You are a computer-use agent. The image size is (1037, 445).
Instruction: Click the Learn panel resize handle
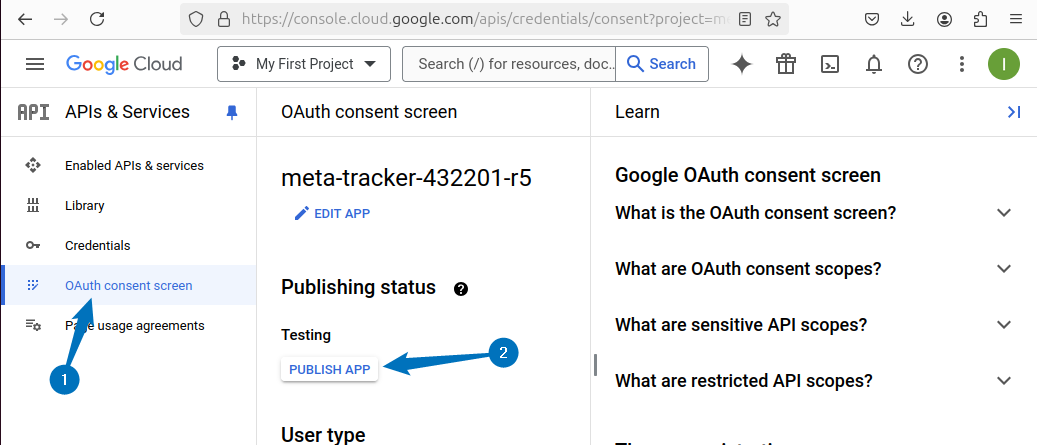pyautogui.click(x=595, y=365)
